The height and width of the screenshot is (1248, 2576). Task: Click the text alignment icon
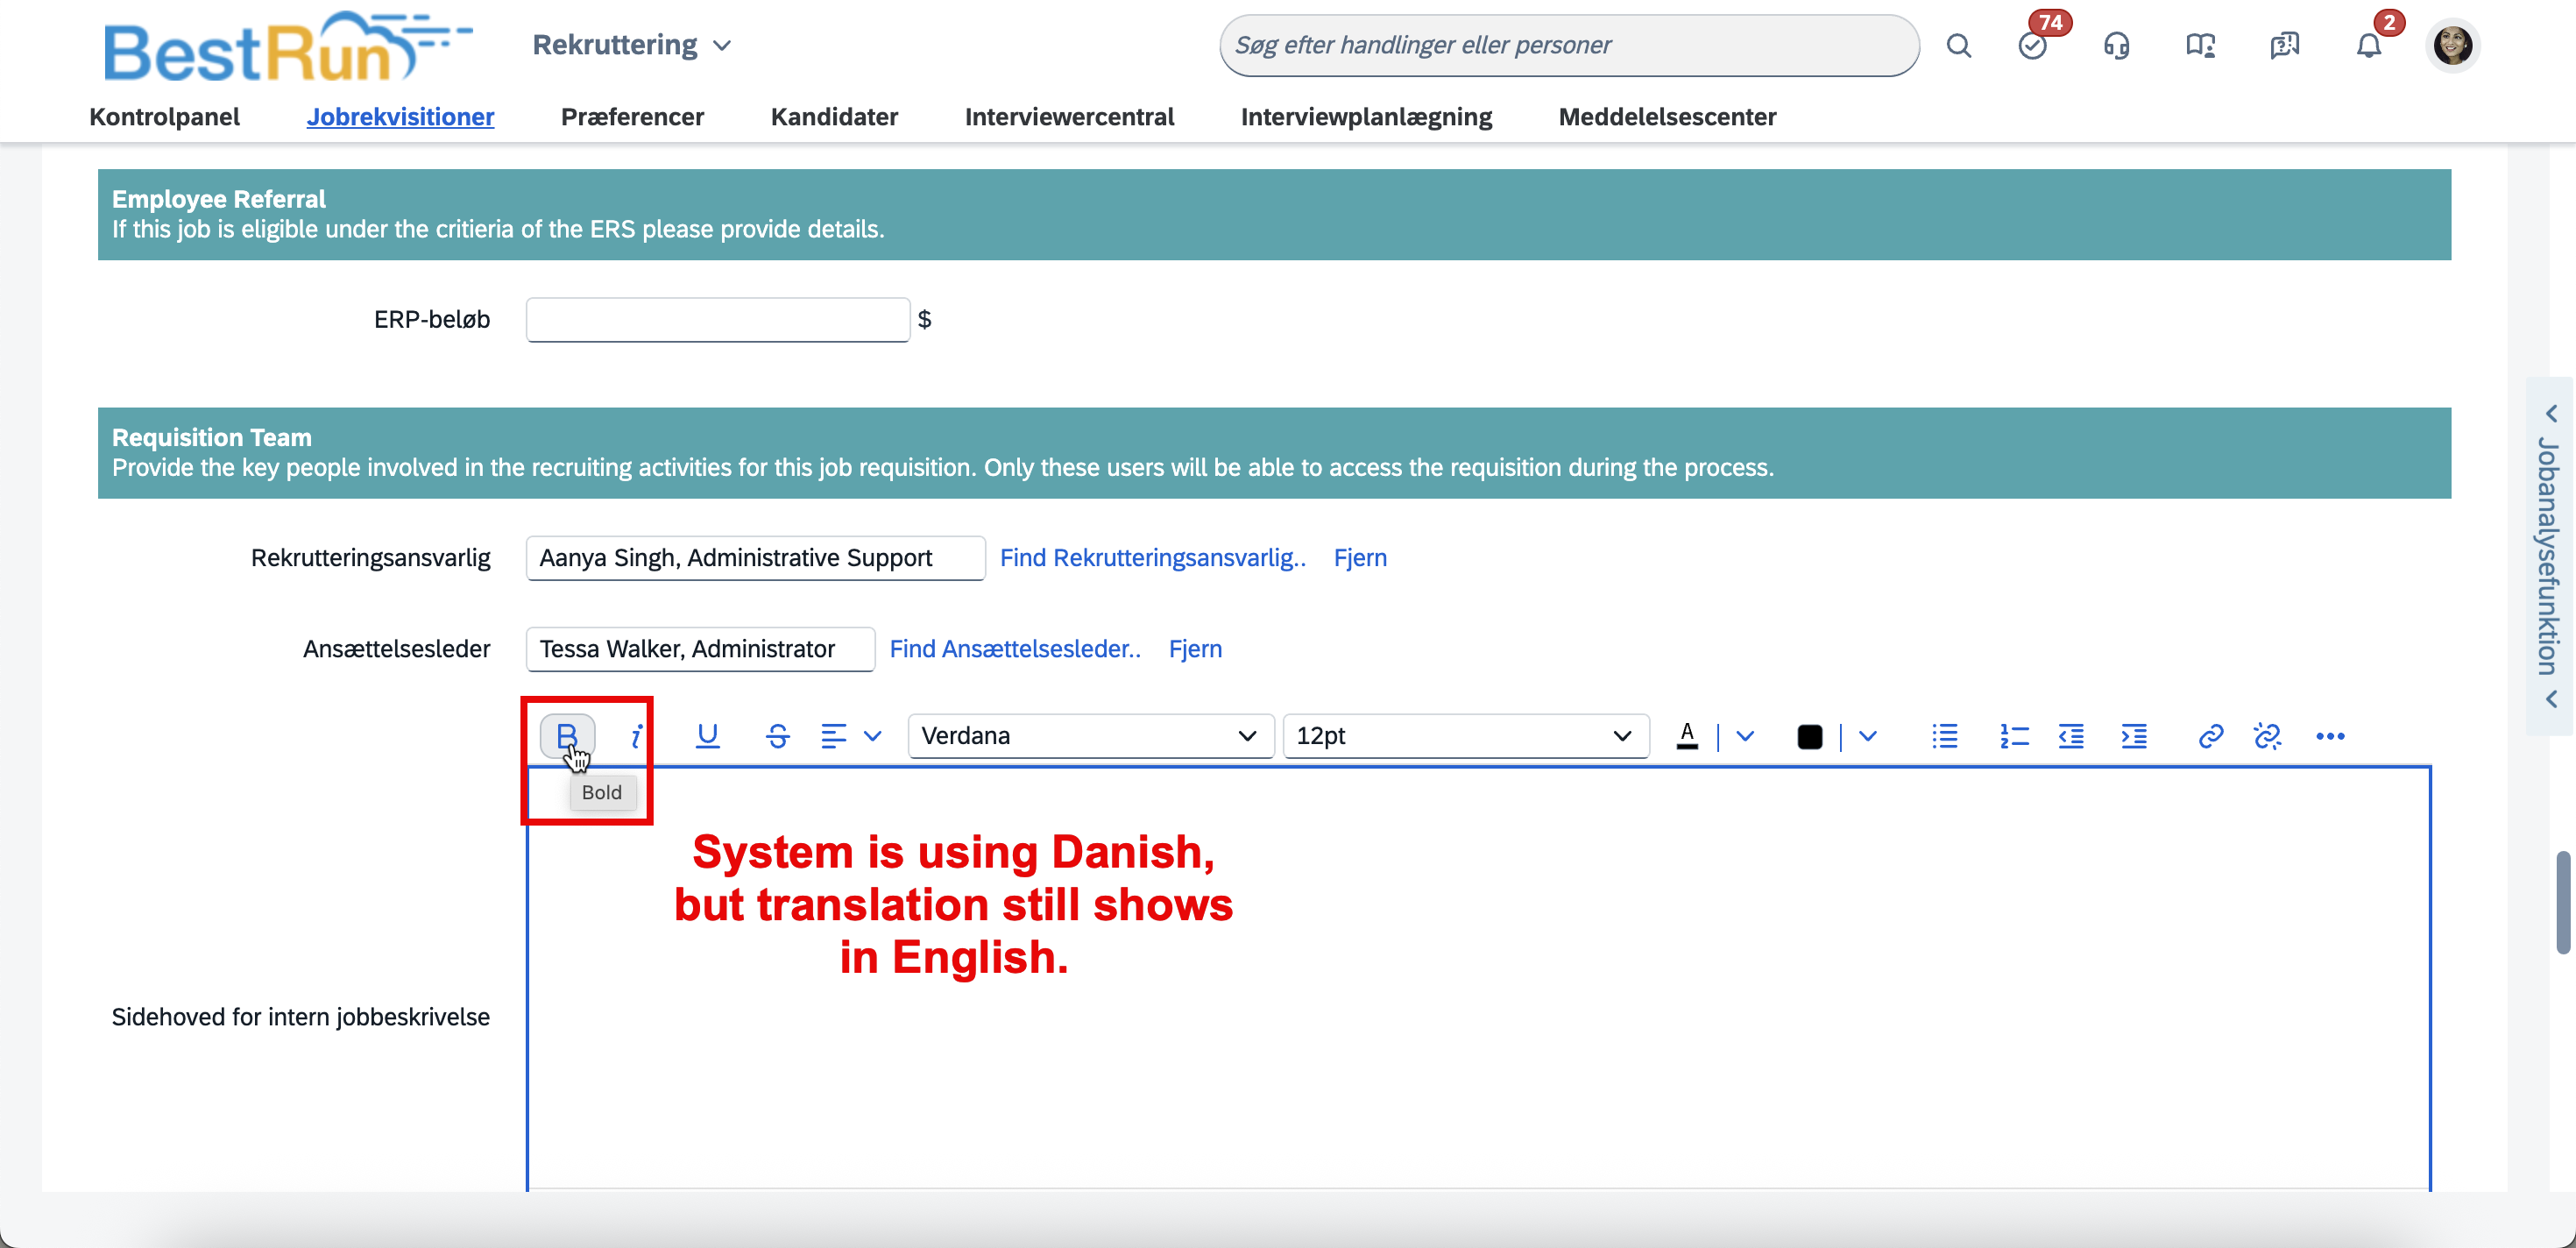click(x=833, y=736)
